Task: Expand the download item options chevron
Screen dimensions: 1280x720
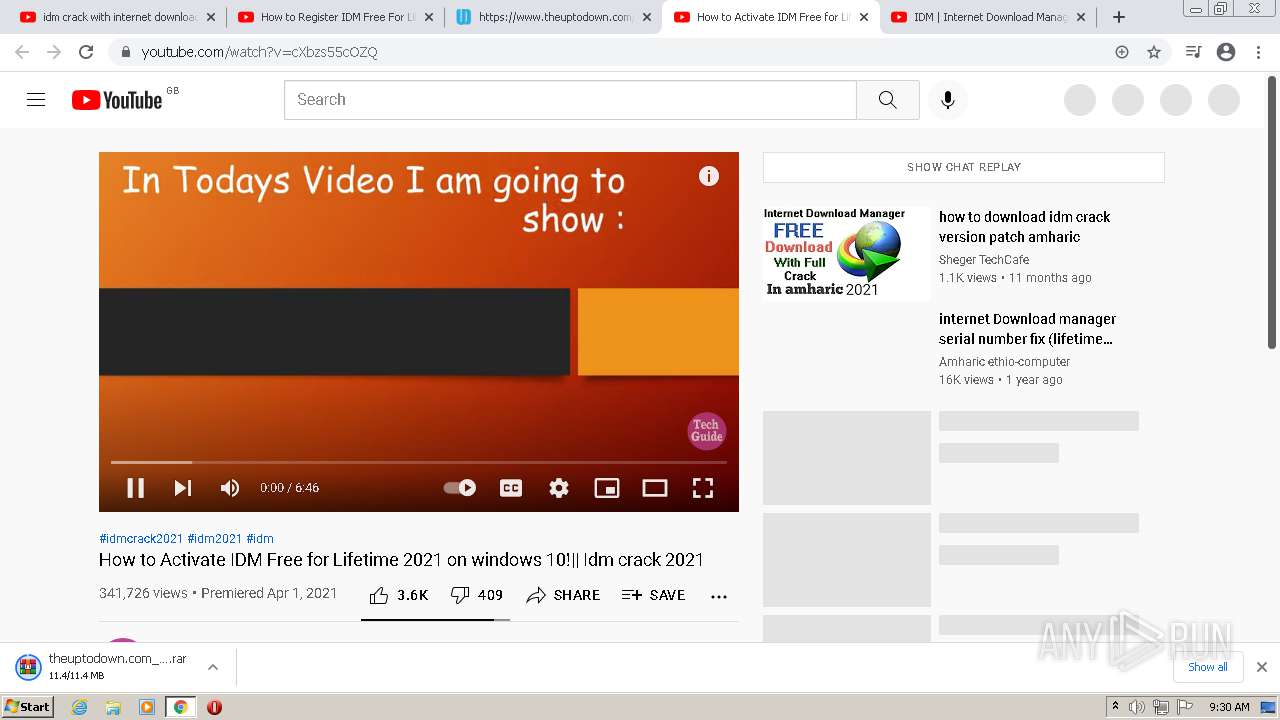Action: coord(213,667)
